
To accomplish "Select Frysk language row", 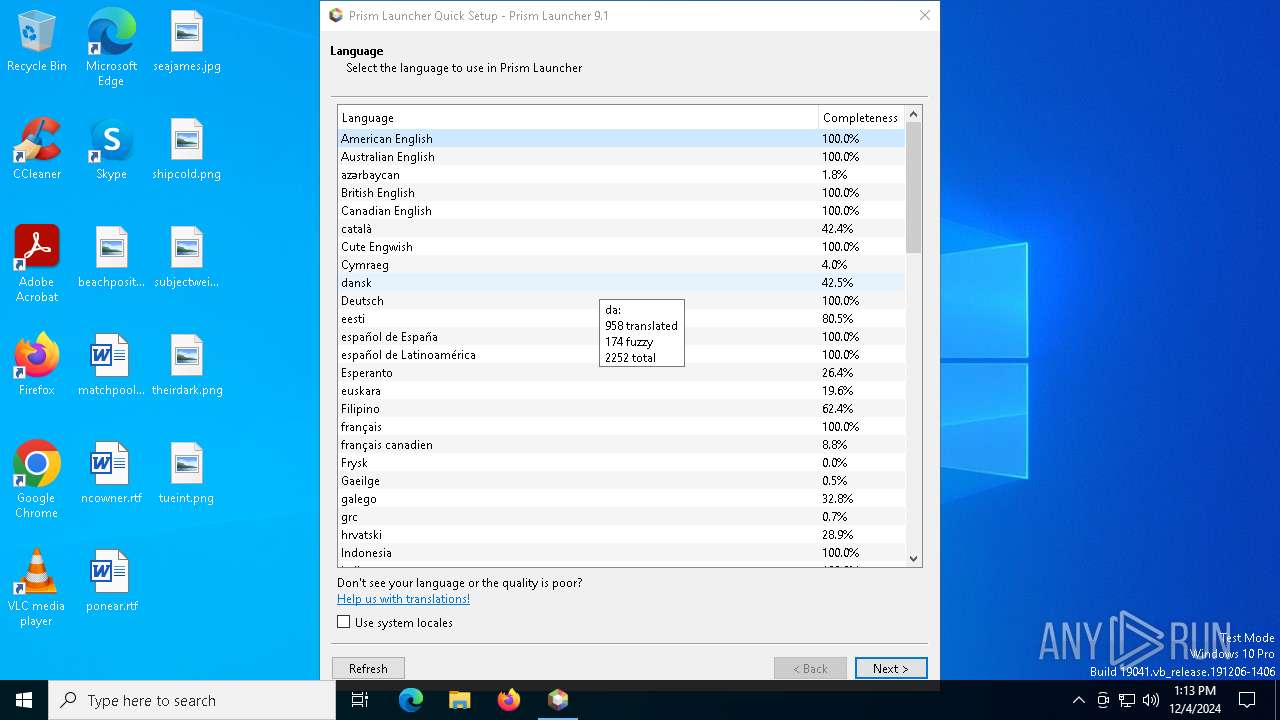I will [x=621, y=463].
